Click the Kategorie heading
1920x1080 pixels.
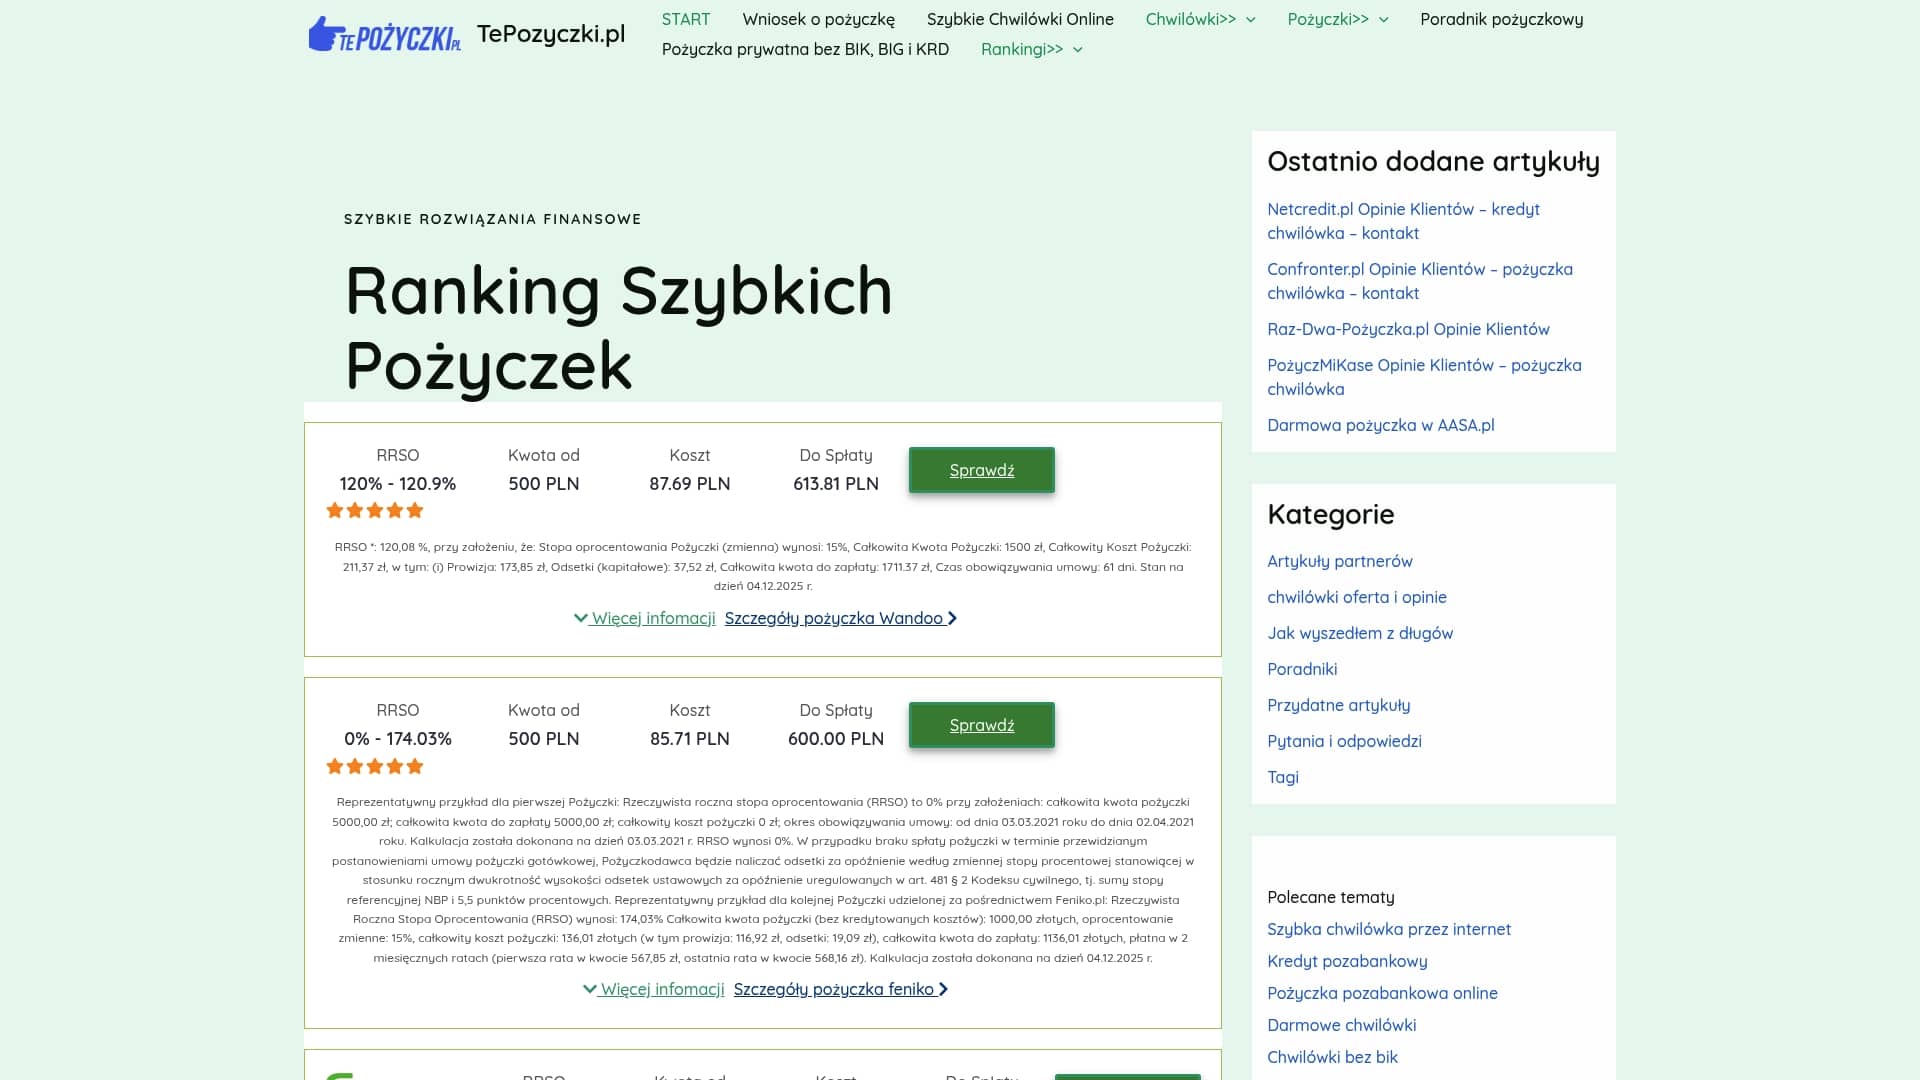click(1330, 514)
